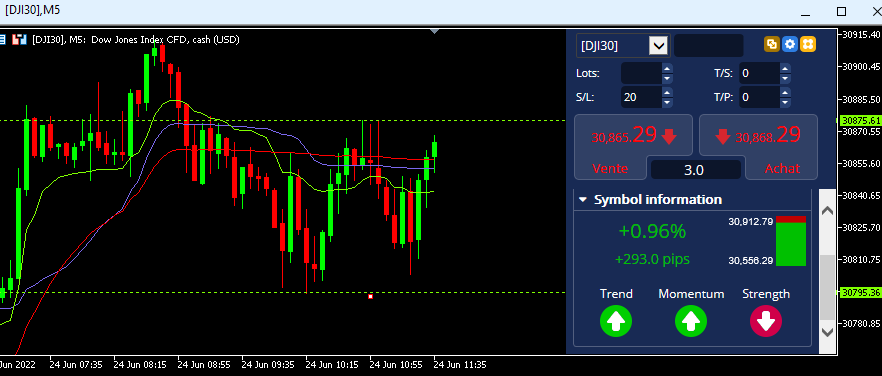882x376 pixels.
Task: Click the +0.96% daily change value
Action: tap(652, 231)
